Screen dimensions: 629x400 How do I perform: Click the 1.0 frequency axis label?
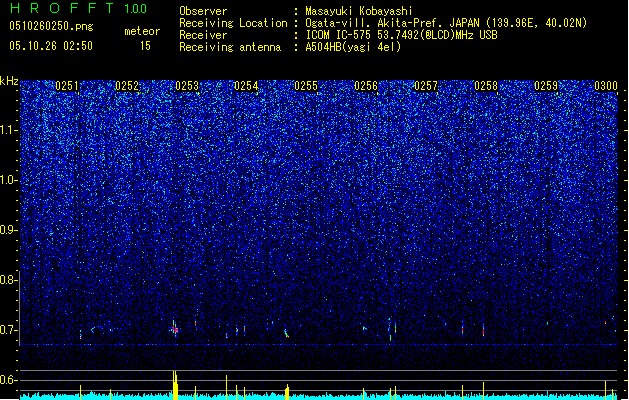click(x=9, y=180)
